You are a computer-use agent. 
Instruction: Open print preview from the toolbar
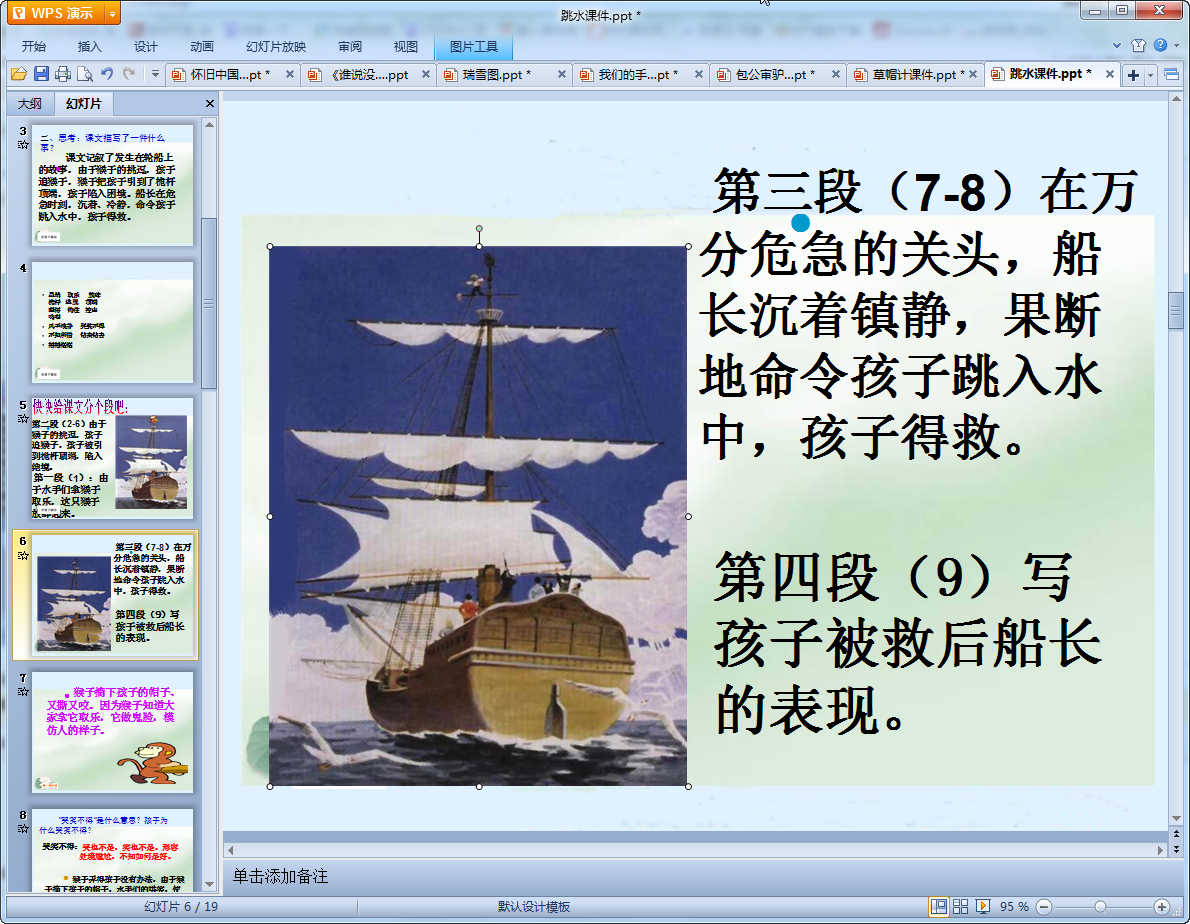click(85, 74)
